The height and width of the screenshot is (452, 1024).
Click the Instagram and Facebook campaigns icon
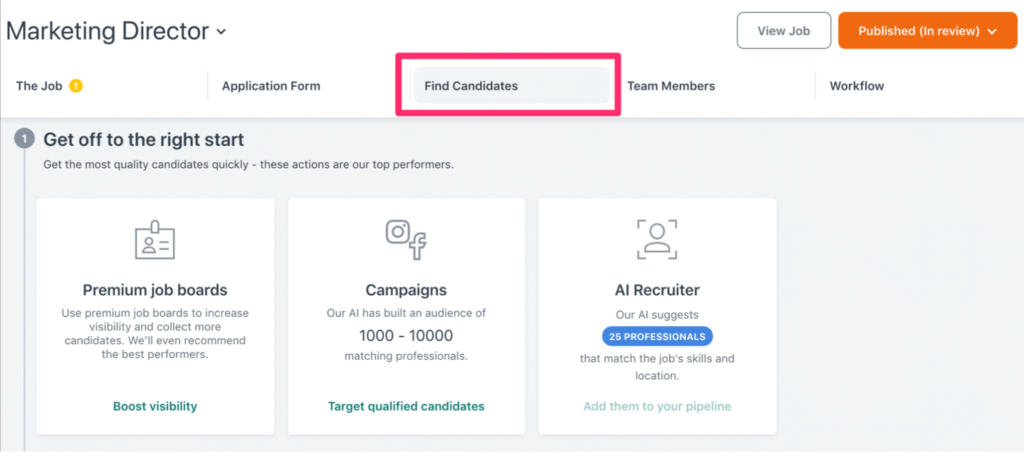tap(406, 240)
